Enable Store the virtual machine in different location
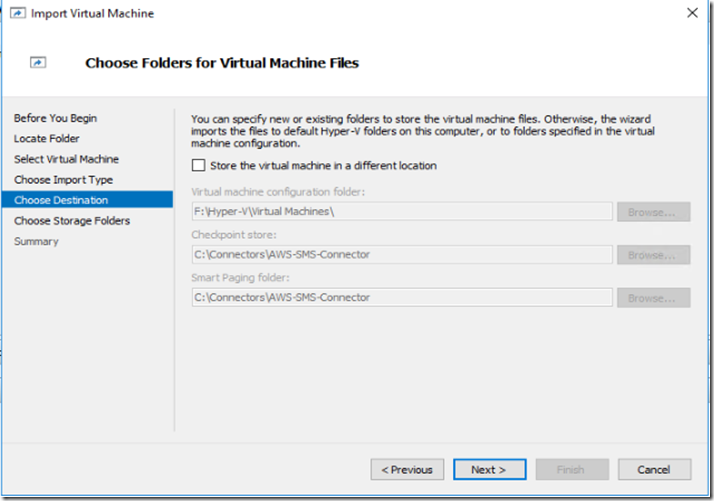 coord(199,165)
